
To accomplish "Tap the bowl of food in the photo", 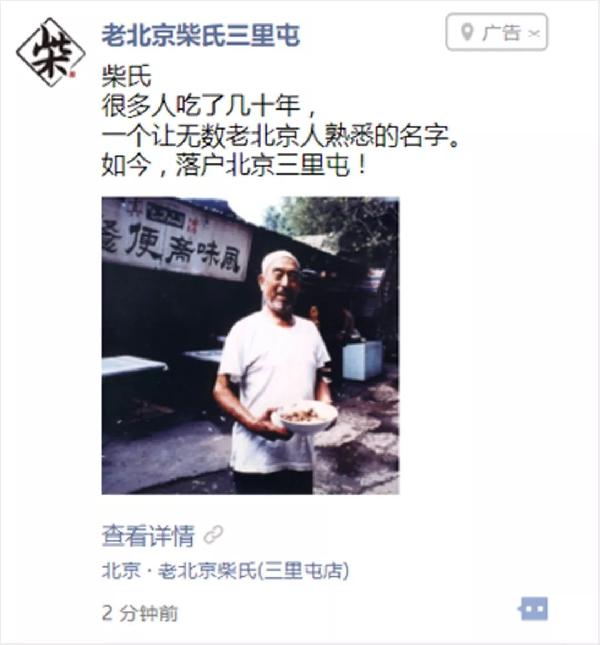I will (x=305, y=417).
